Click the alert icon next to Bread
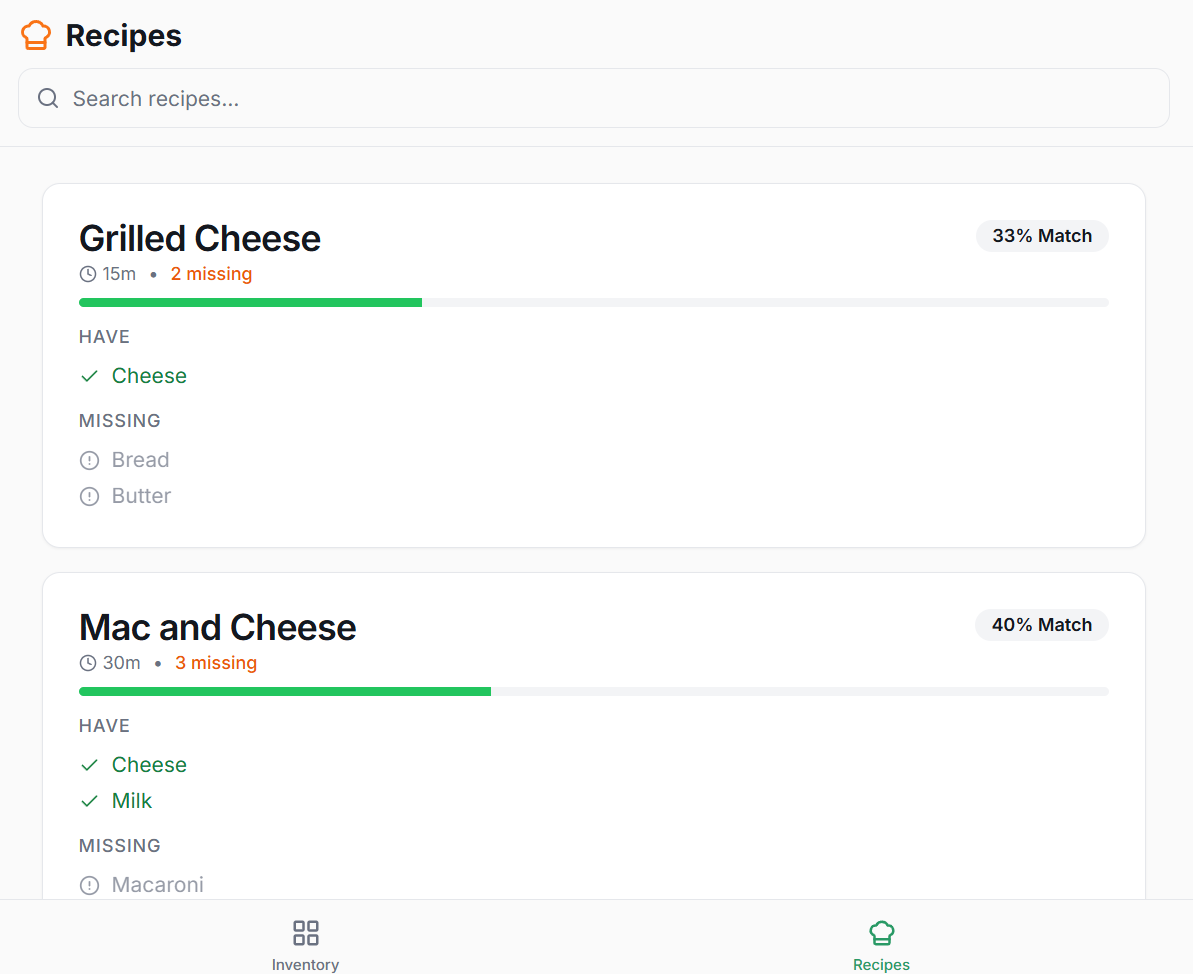This screenshot has width=1193, height=974. click(x=90, y=460)
